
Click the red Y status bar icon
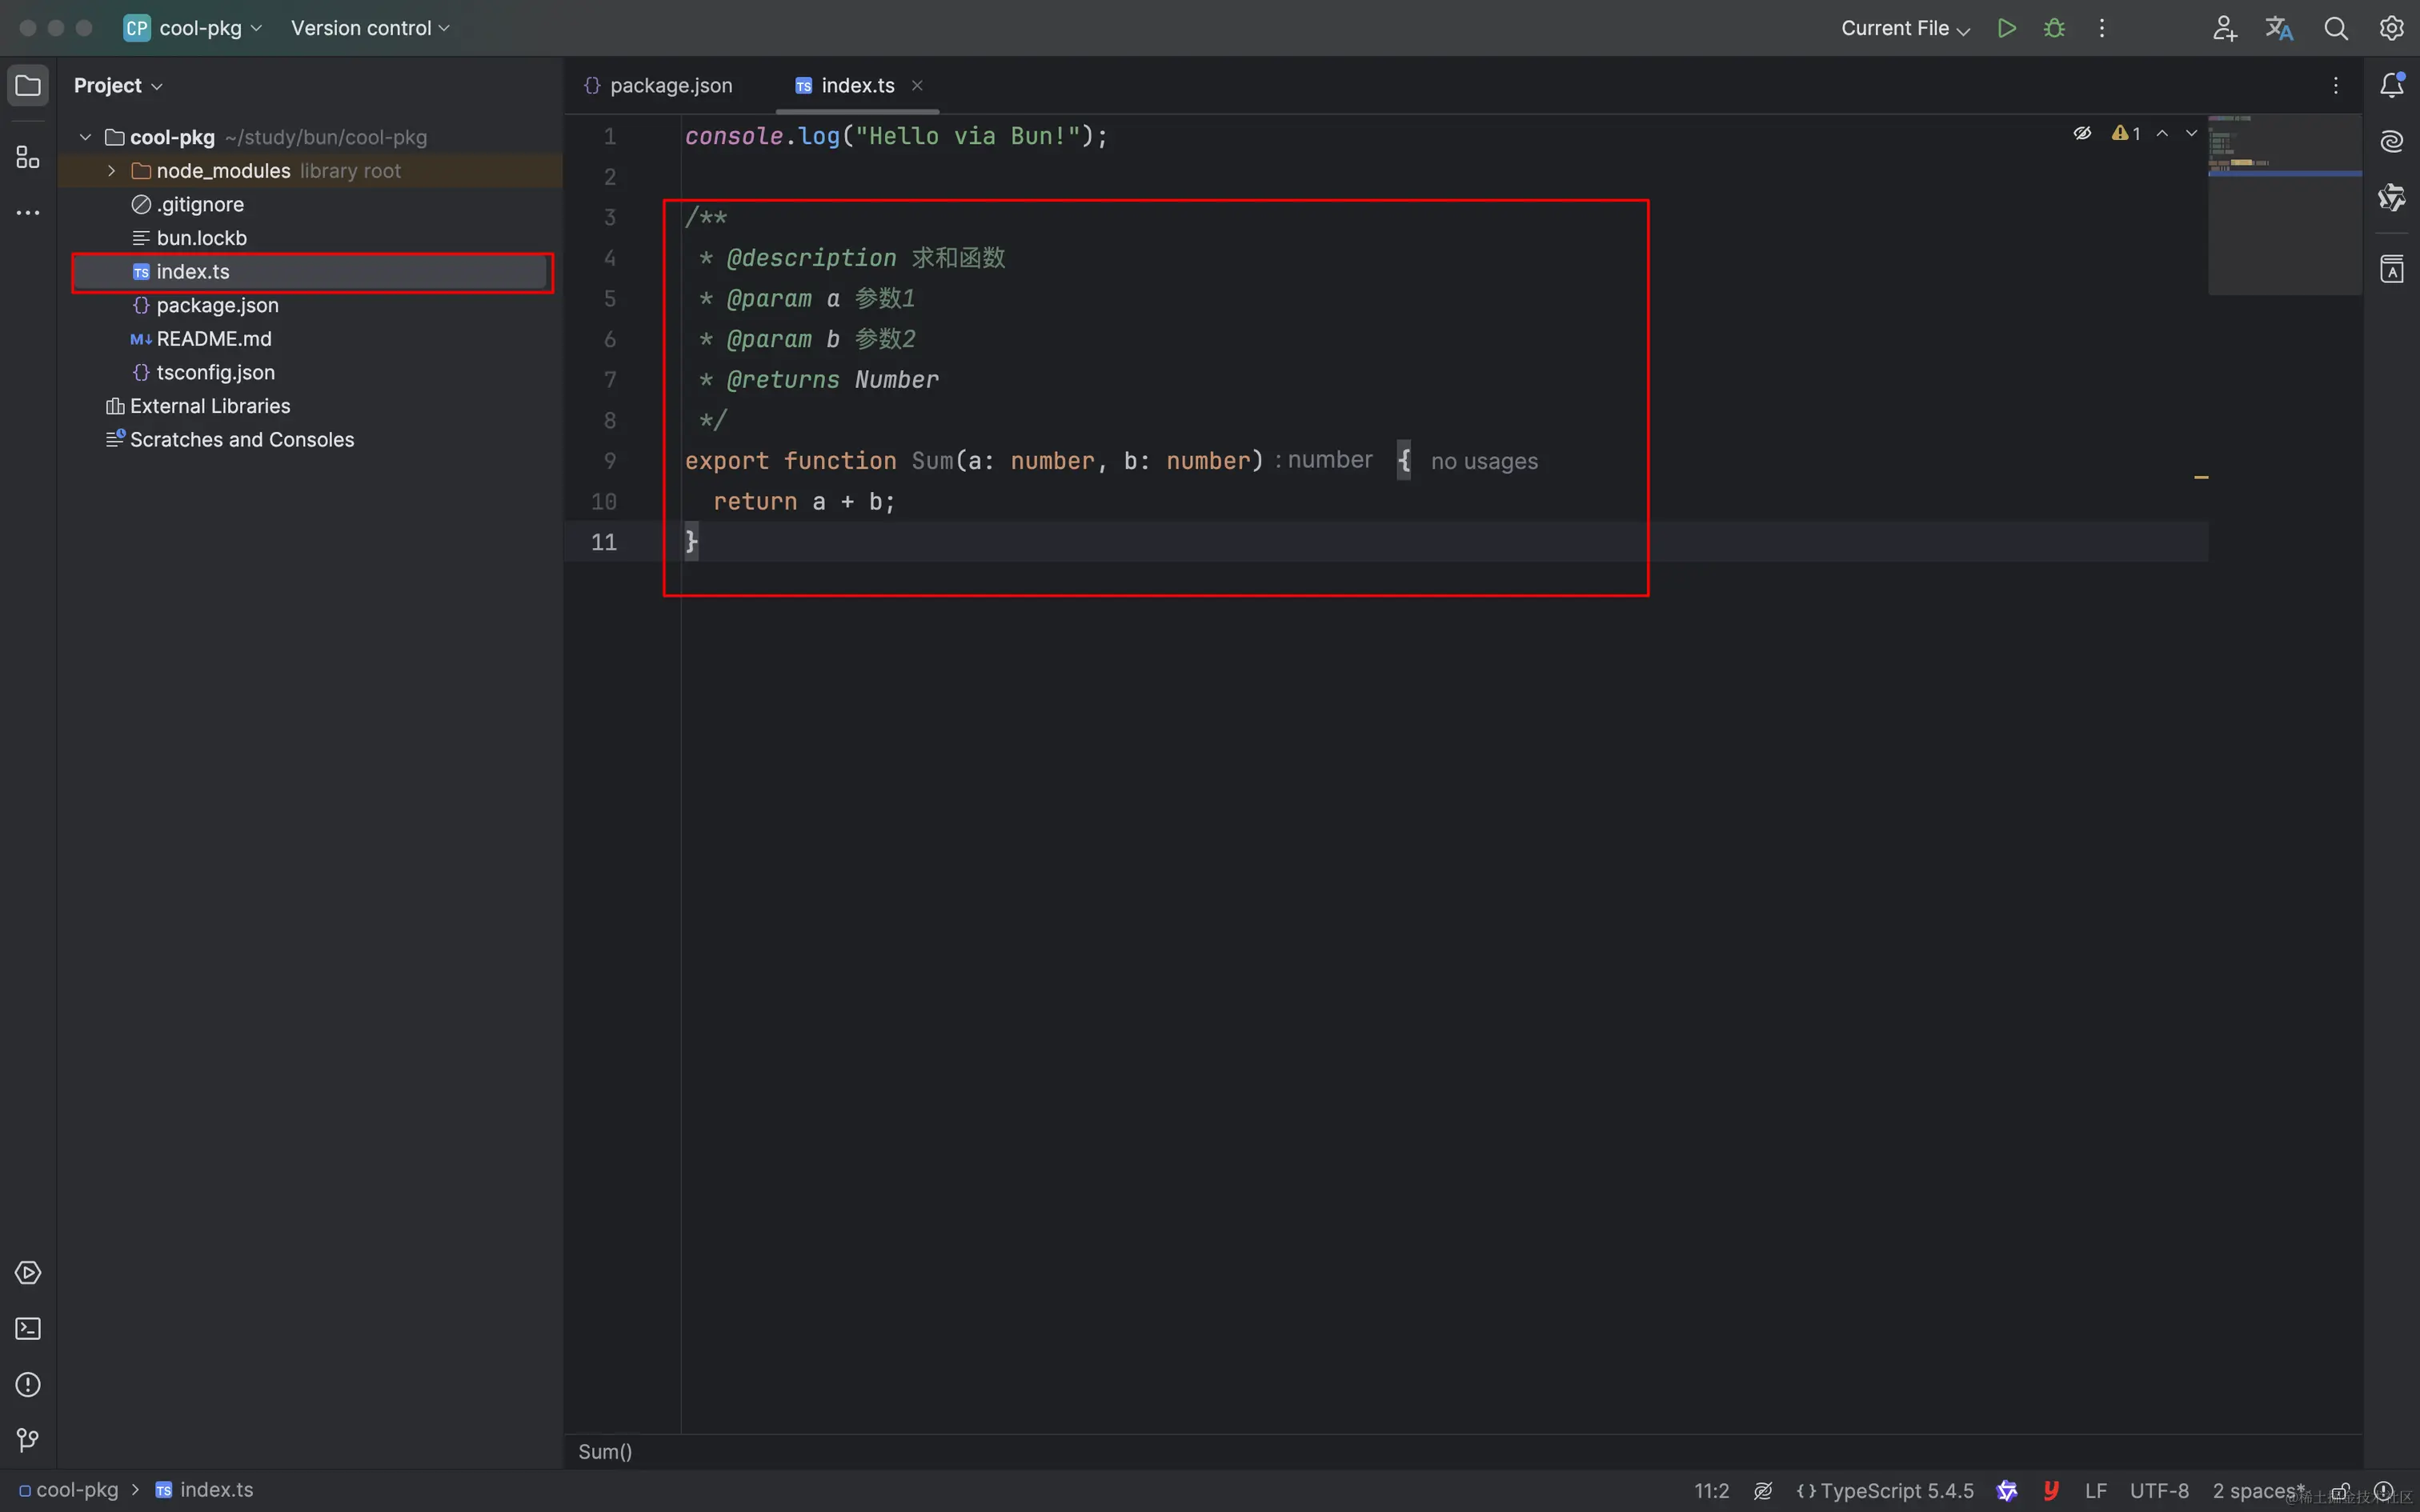pos(2051,1491)
